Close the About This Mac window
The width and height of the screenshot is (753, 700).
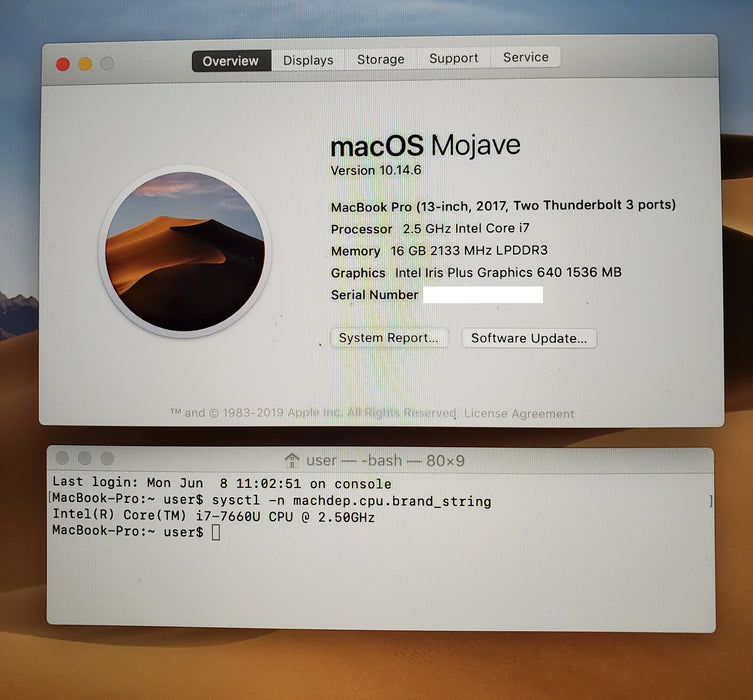click(x=63, y=64)
